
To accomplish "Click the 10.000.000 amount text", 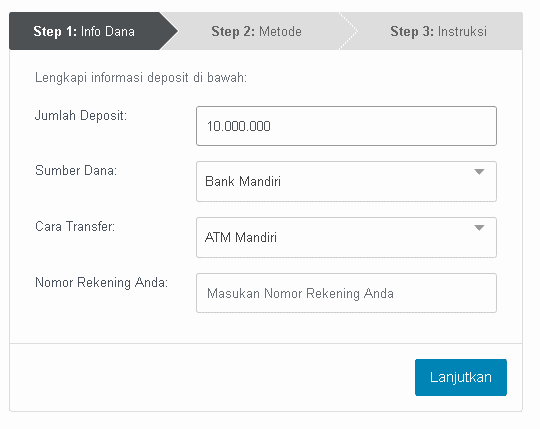I will [239, 126].
